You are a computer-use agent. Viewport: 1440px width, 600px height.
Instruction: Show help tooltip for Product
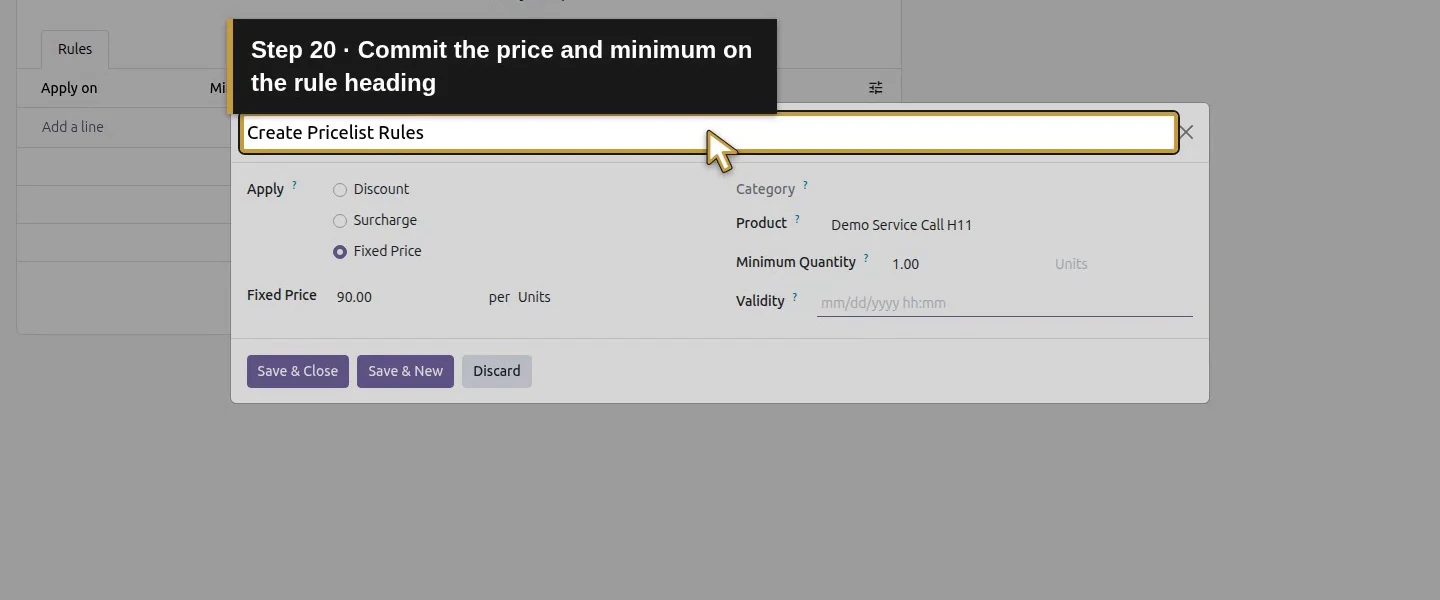(x=797, y=219)
